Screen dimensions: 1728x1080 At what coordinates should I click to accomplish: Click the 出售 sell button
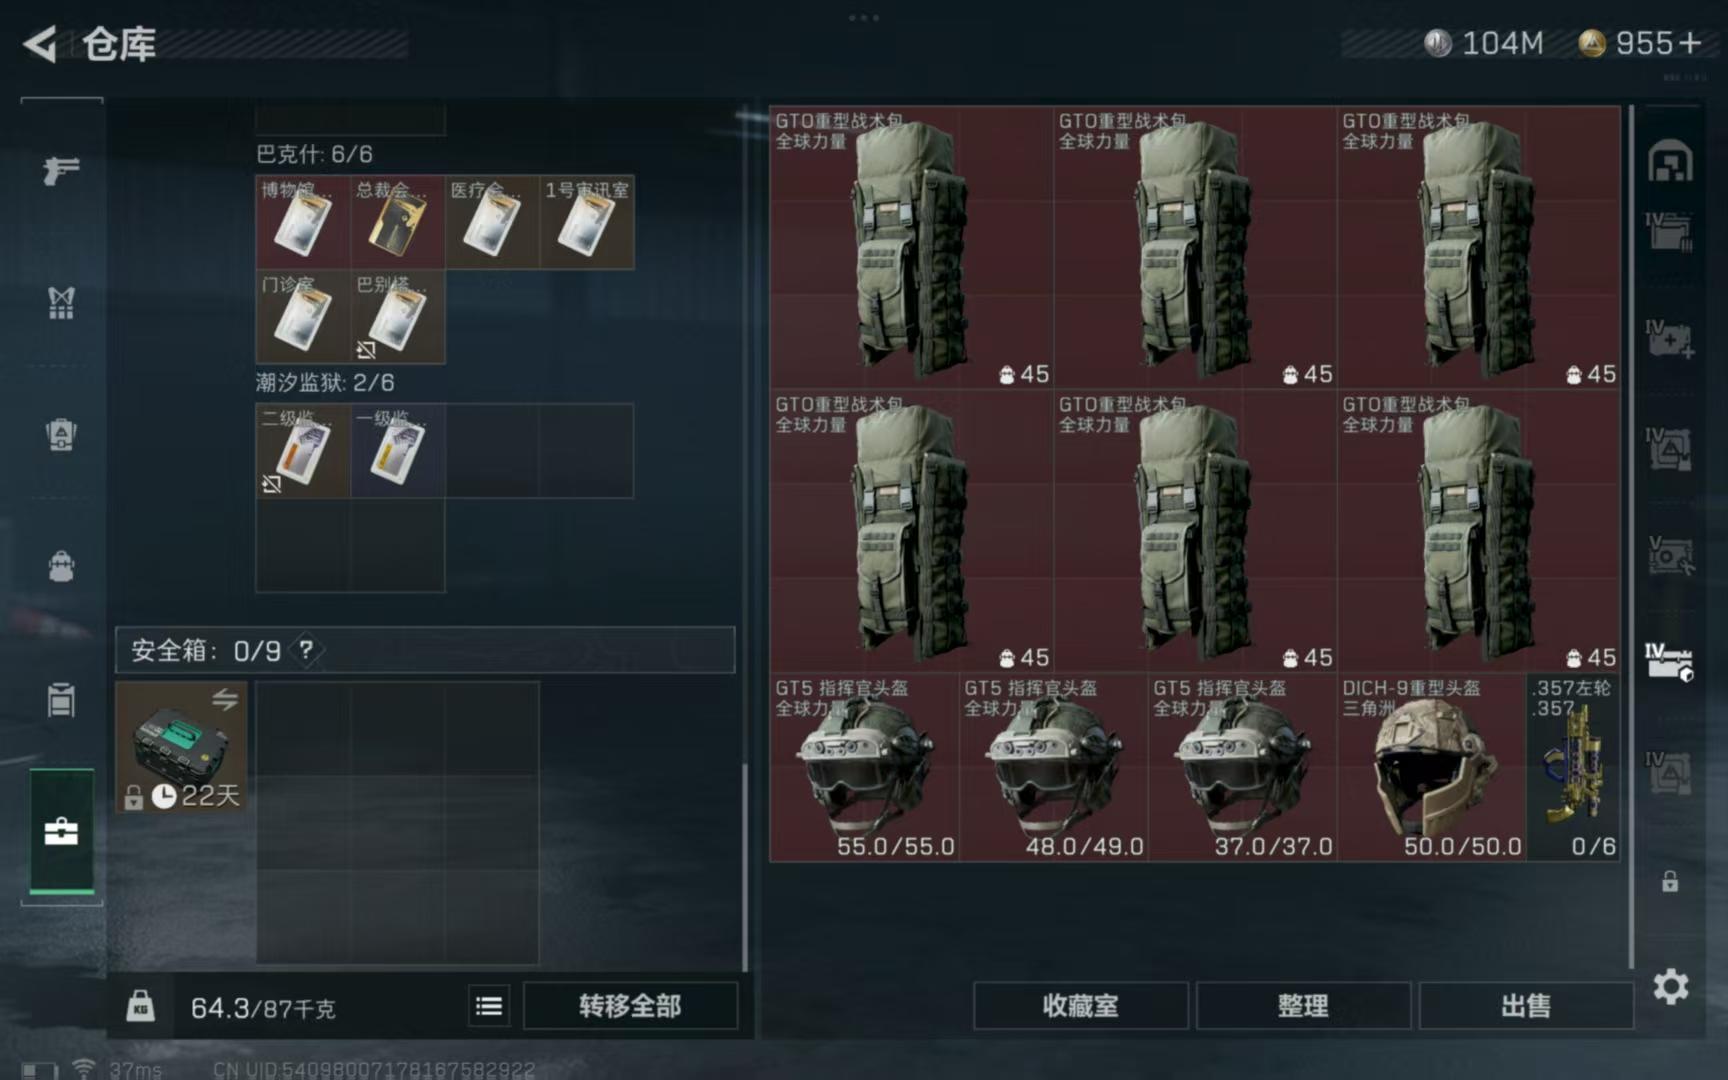(1525, 1006)
